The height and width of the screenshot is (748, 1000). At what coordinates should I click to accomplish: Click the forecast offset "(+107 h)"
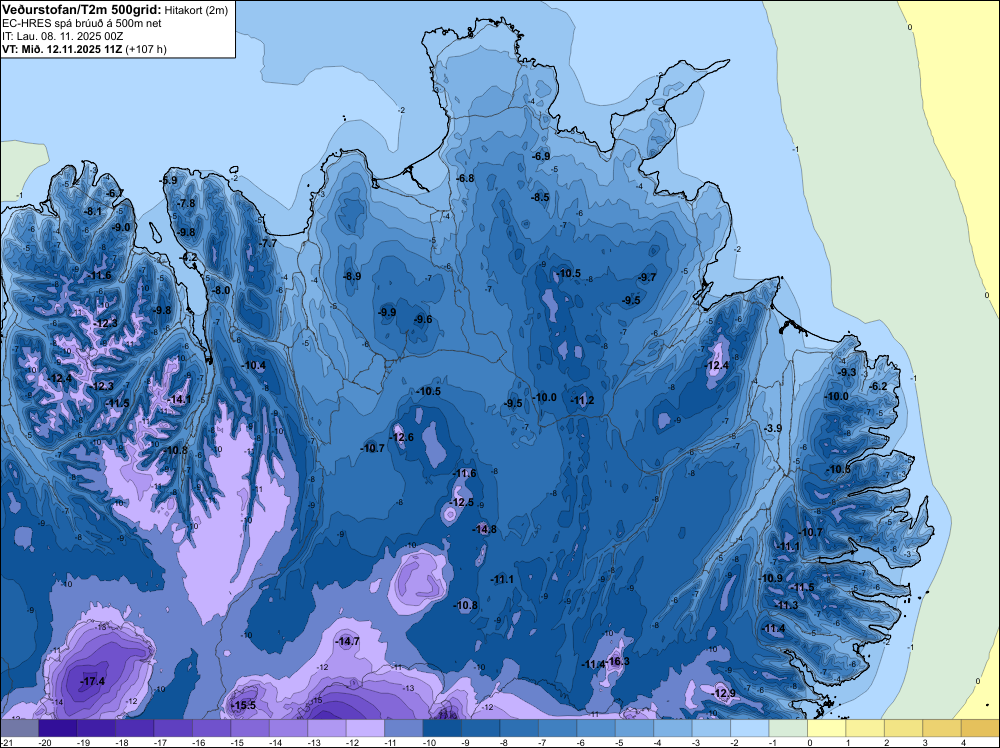pyautogui.click(x=146, y=49)
